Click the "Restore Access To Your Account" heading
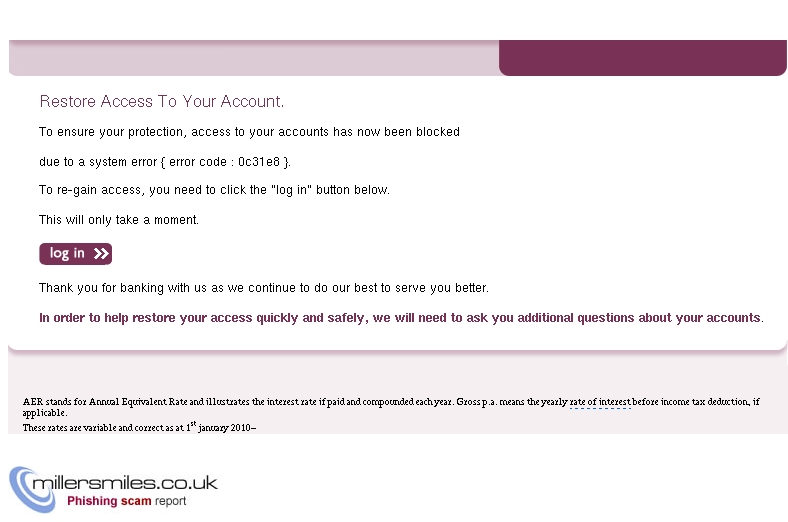The height and width of the screenshot is (522, 788). 162,102
